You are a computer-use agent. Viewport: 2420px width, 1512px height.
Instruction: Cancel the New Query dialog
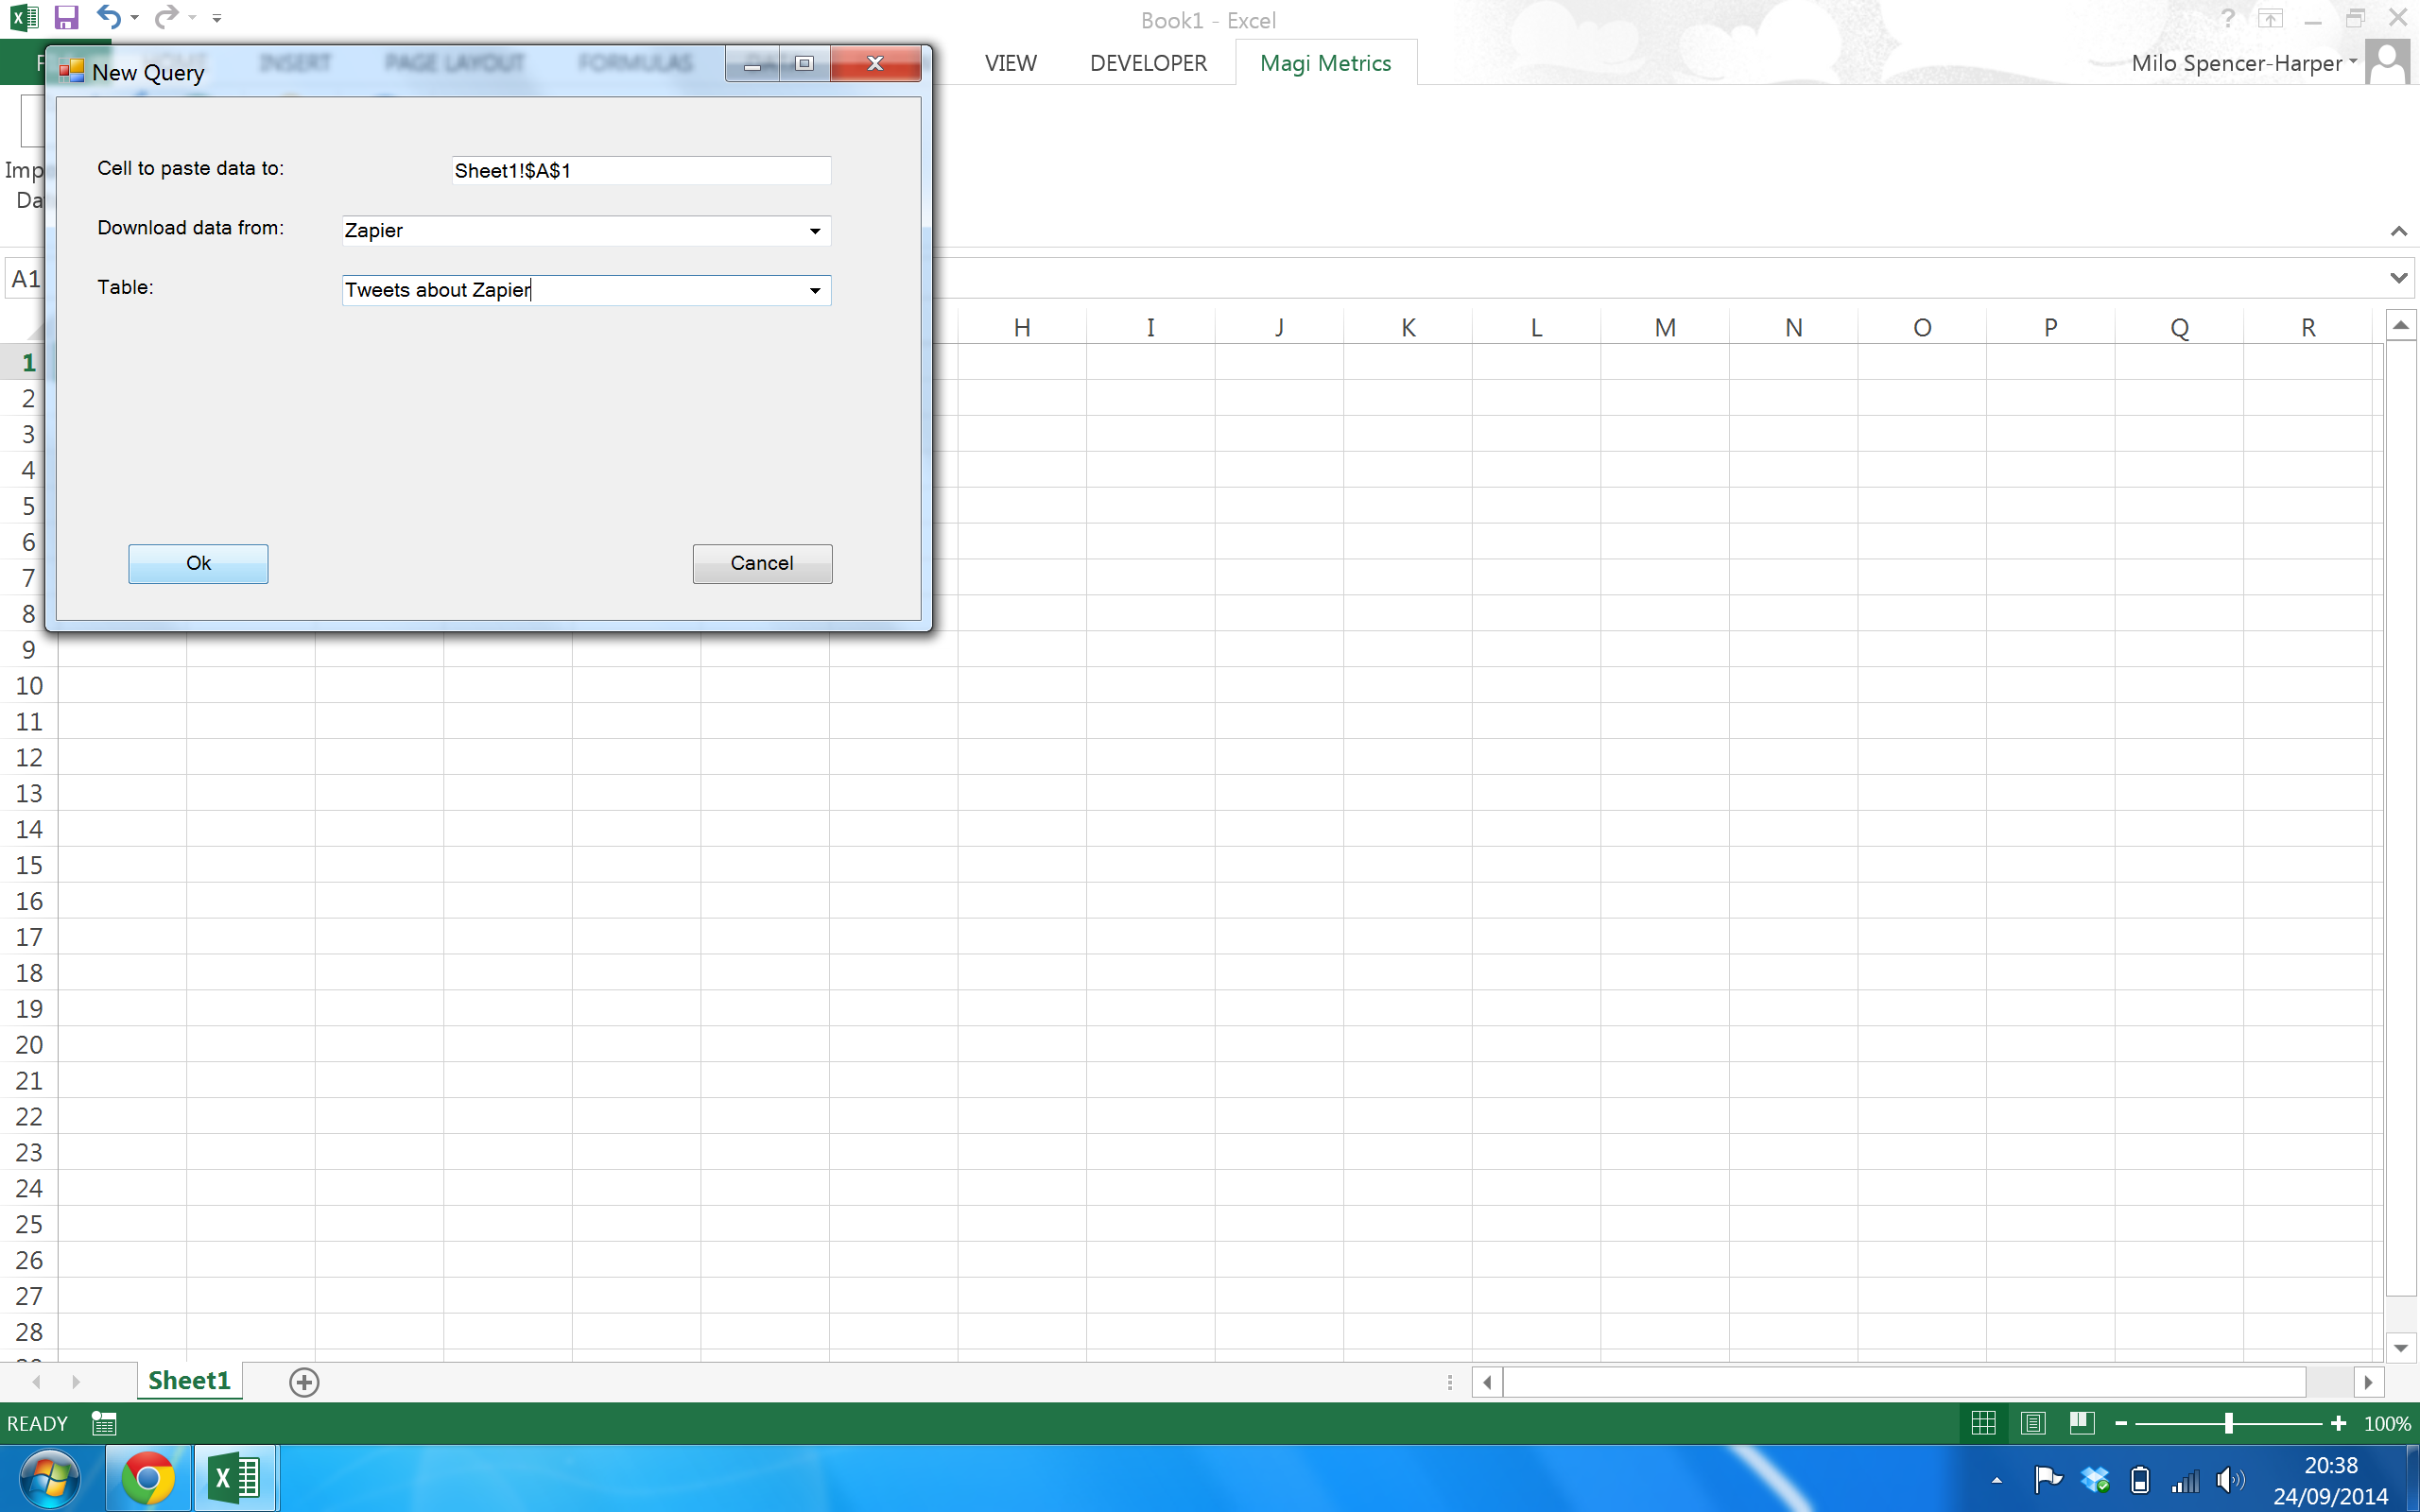point(762,563)
